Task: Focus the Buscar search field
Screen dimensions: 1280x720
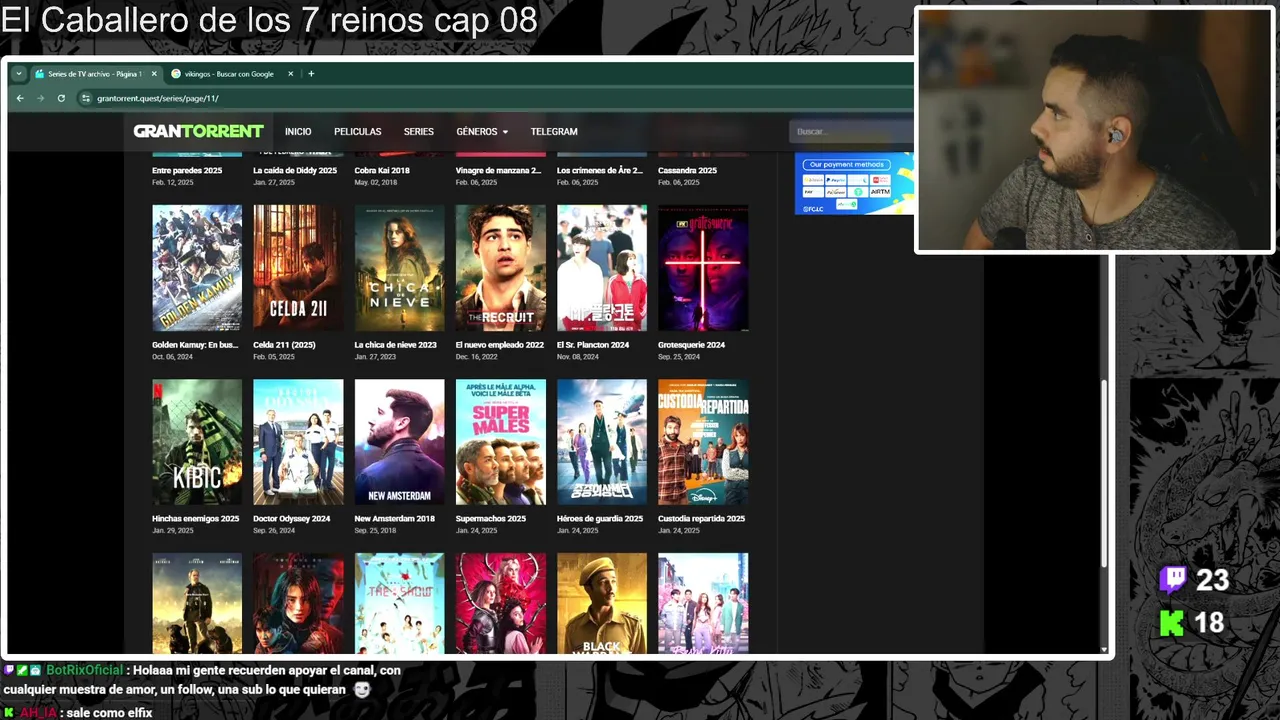Action: coord(850,132)
